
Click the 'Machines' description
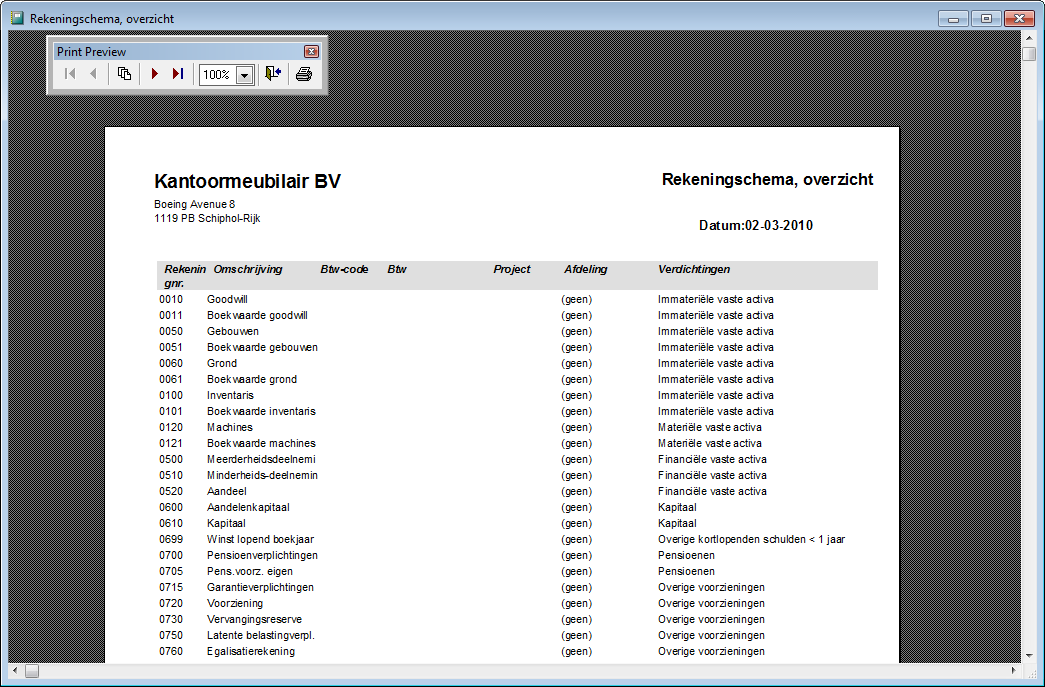click(229, 427)
